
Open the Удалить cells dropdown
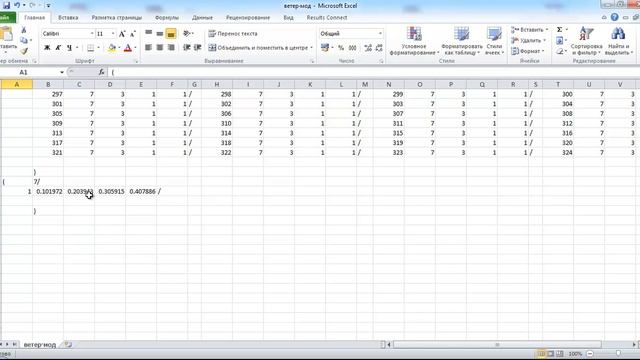click(528, 40)
